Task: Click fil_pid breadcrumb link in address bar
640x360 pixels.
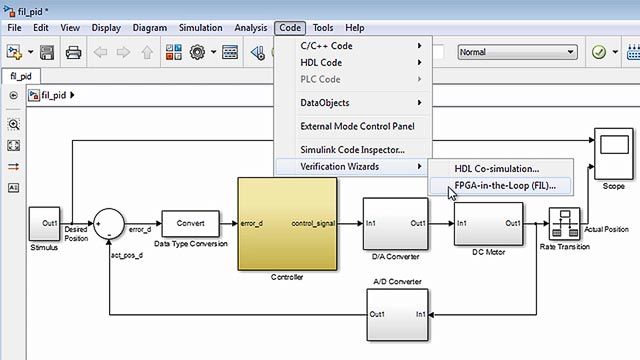Action: pos(53,96)
